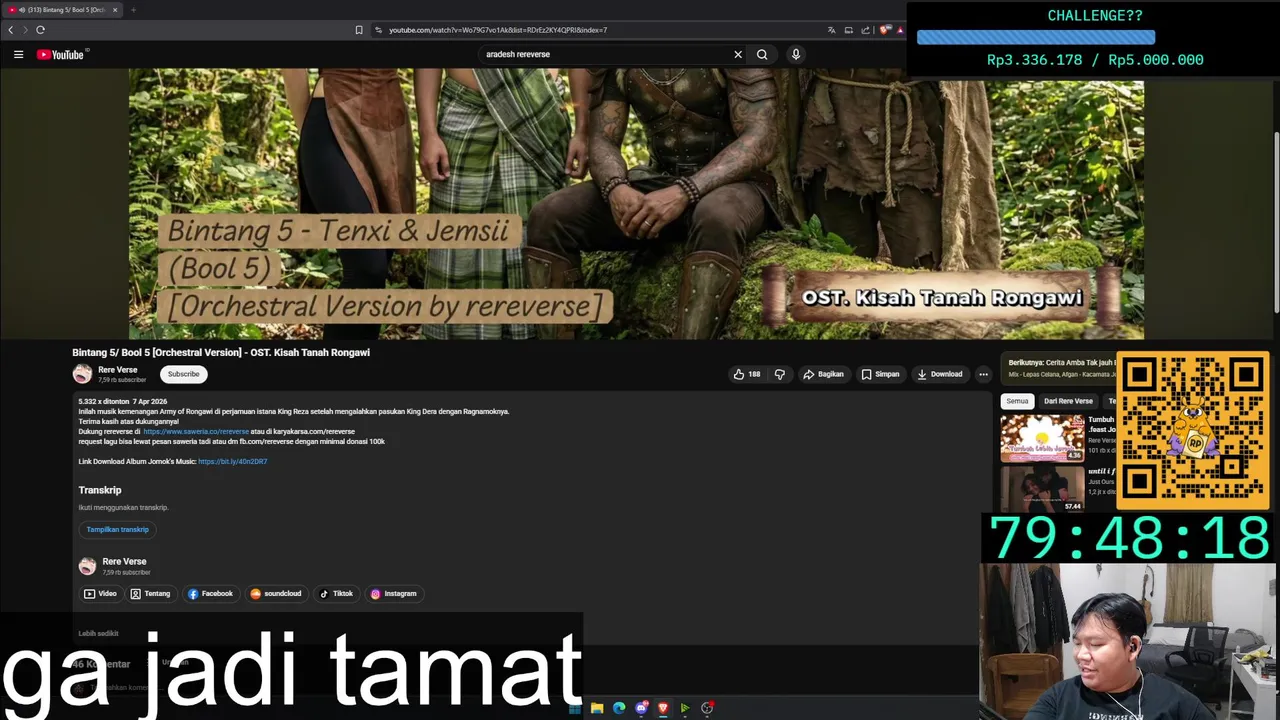Open the saweria.co/rereverse link
The width and height of the screenshot is (1280, 720).
click(x=196, y=431)
